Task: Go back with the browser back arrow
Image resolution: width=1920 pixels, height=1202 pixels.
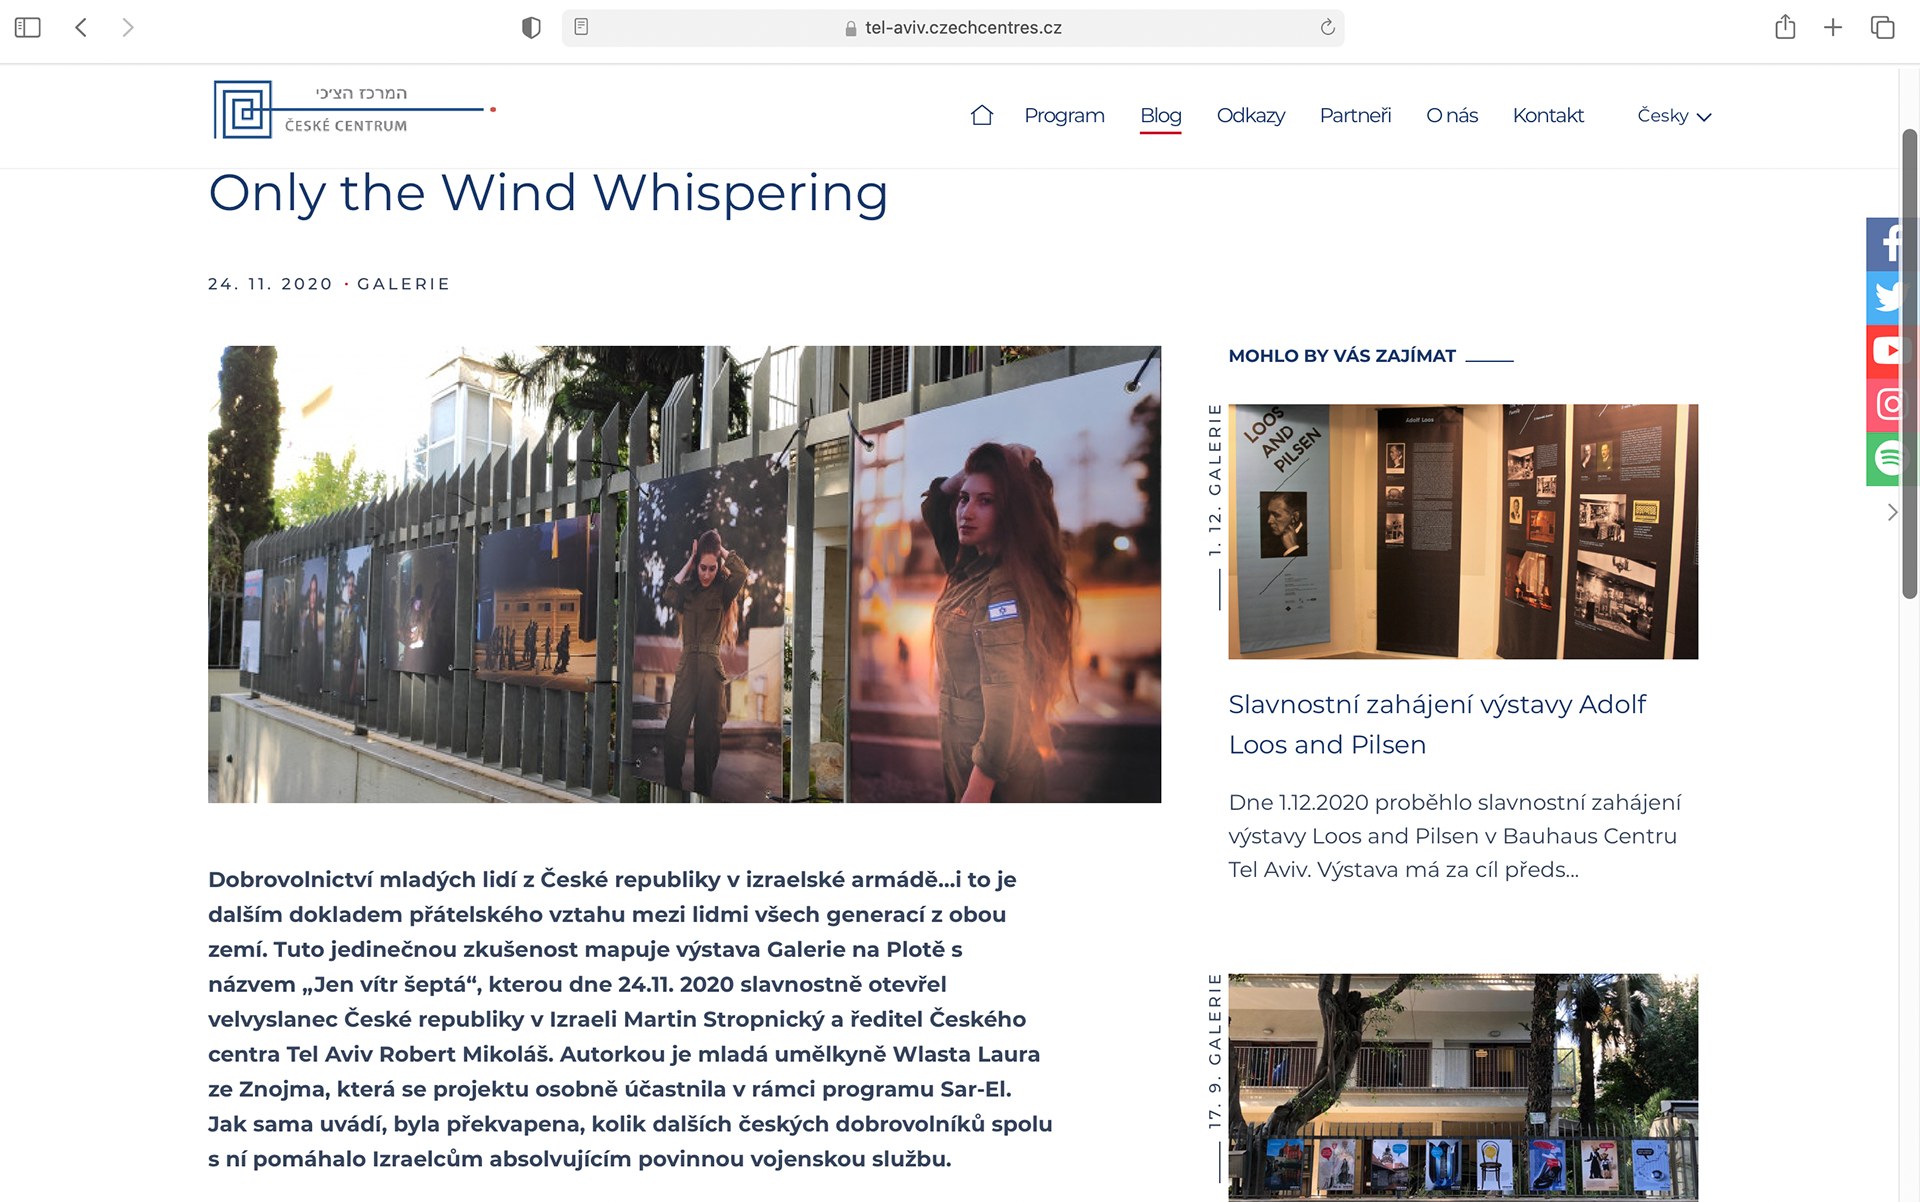Action: [x=81, y=27]
